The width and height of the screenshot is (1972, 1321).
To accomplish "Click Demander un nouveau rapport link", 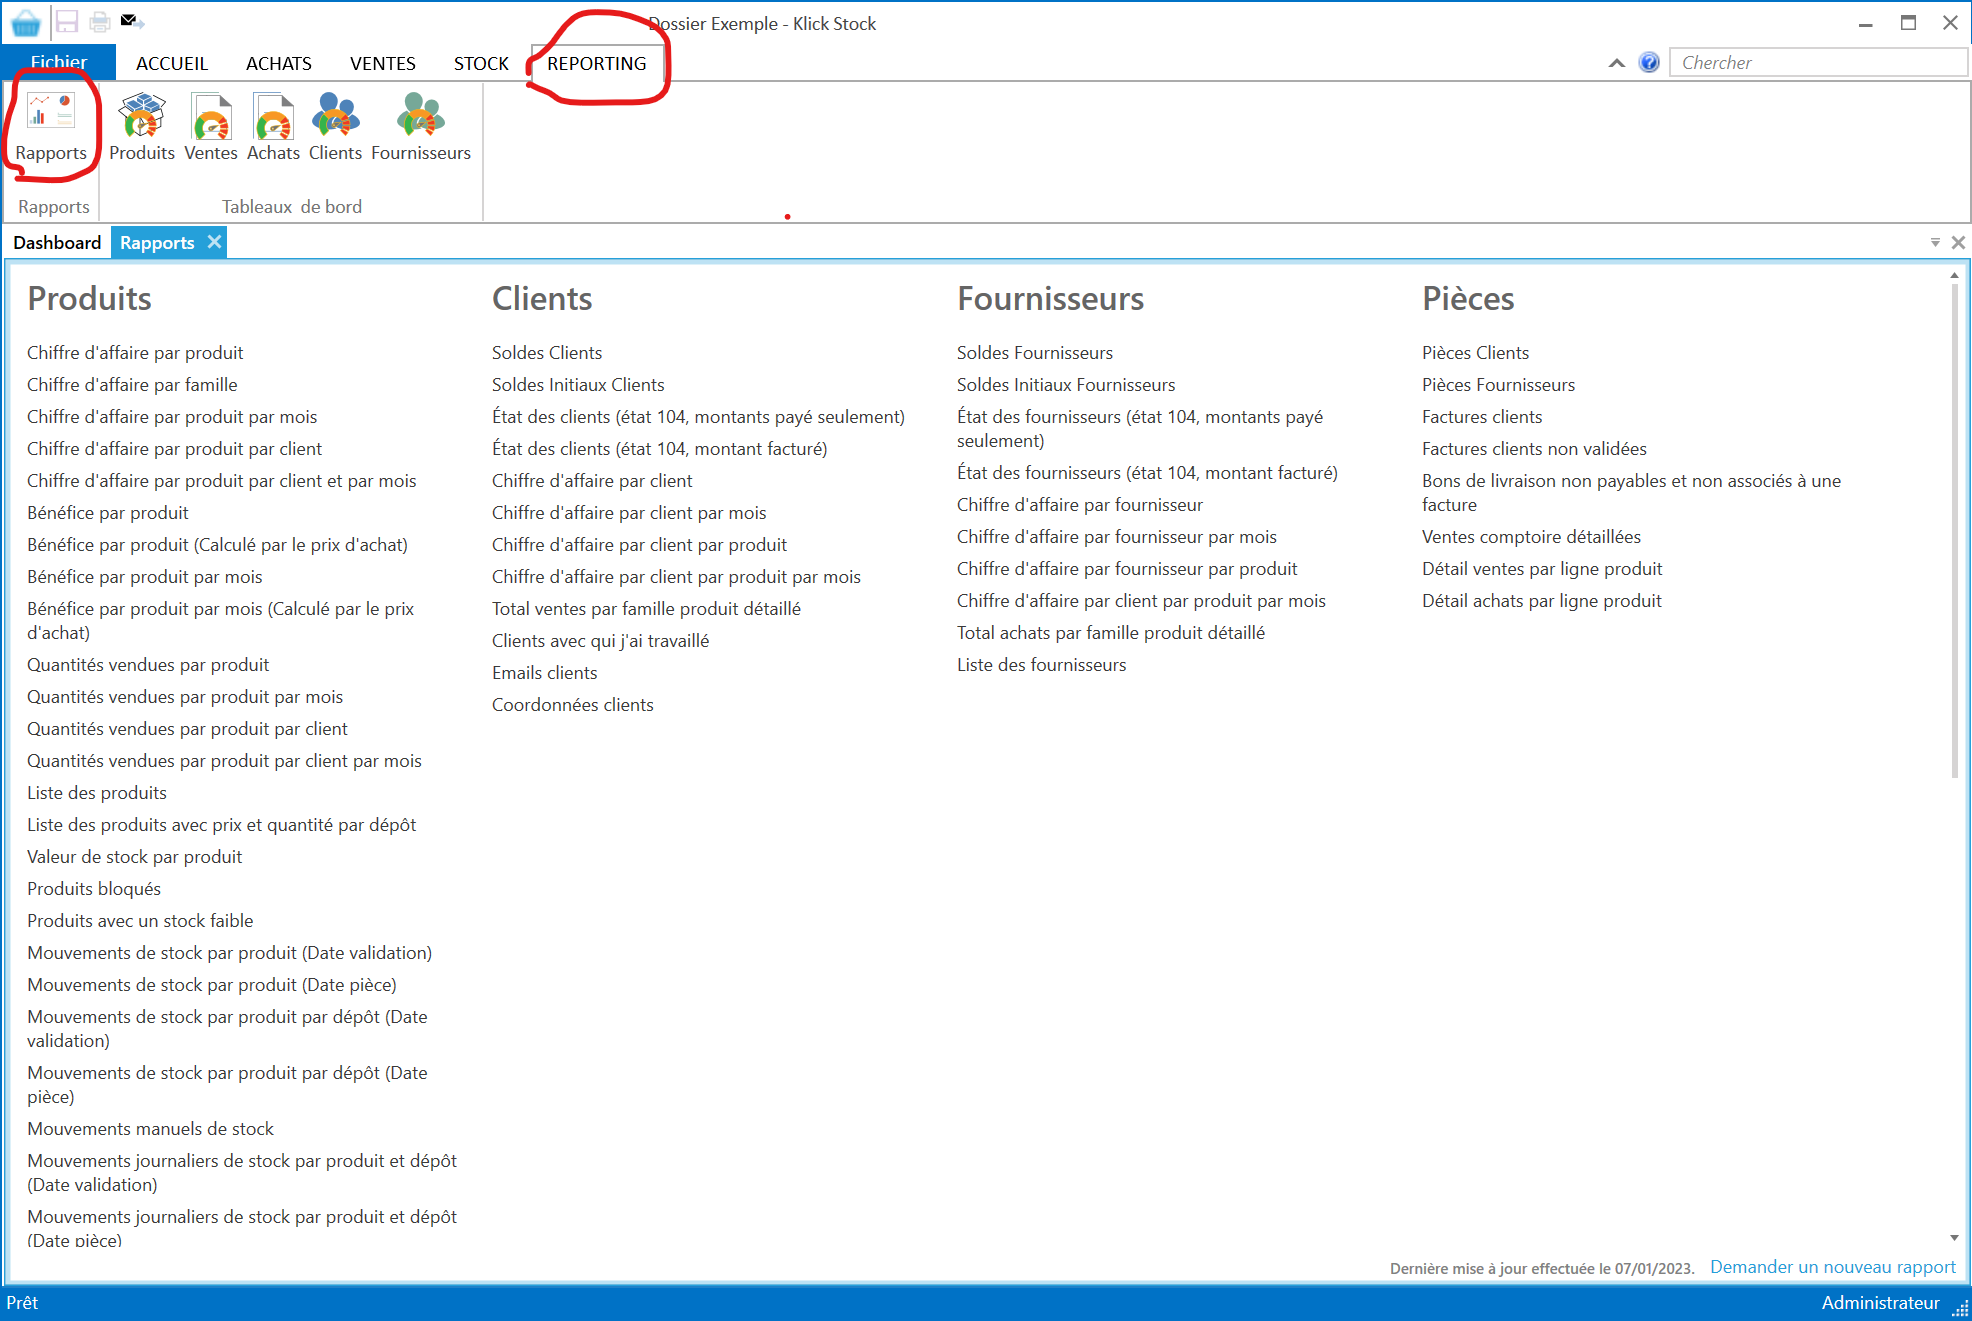I will 1831,1266.
